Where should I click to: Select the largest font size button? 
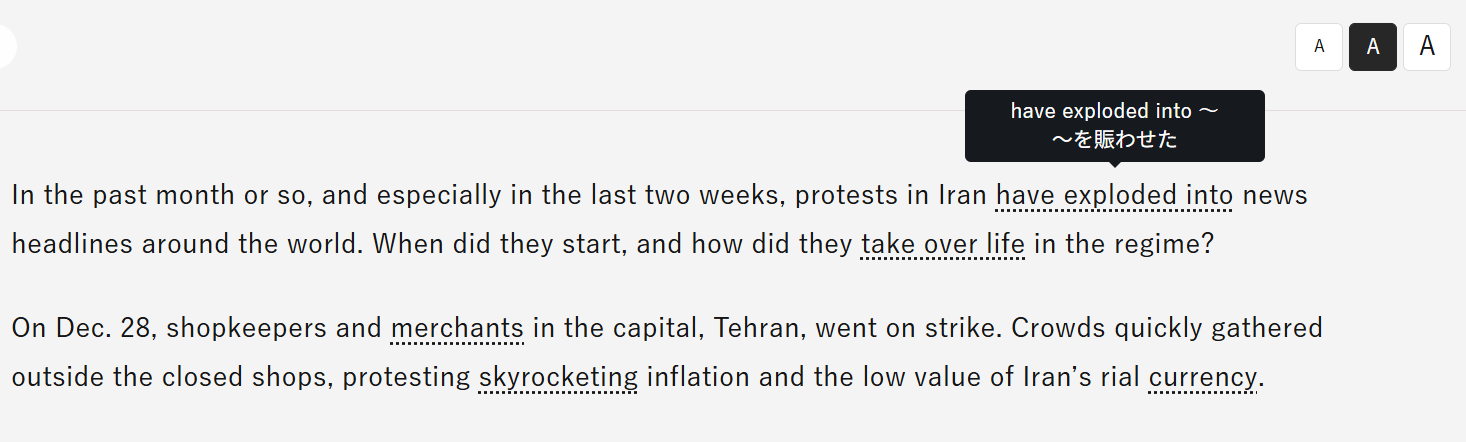coord(1427,47)
